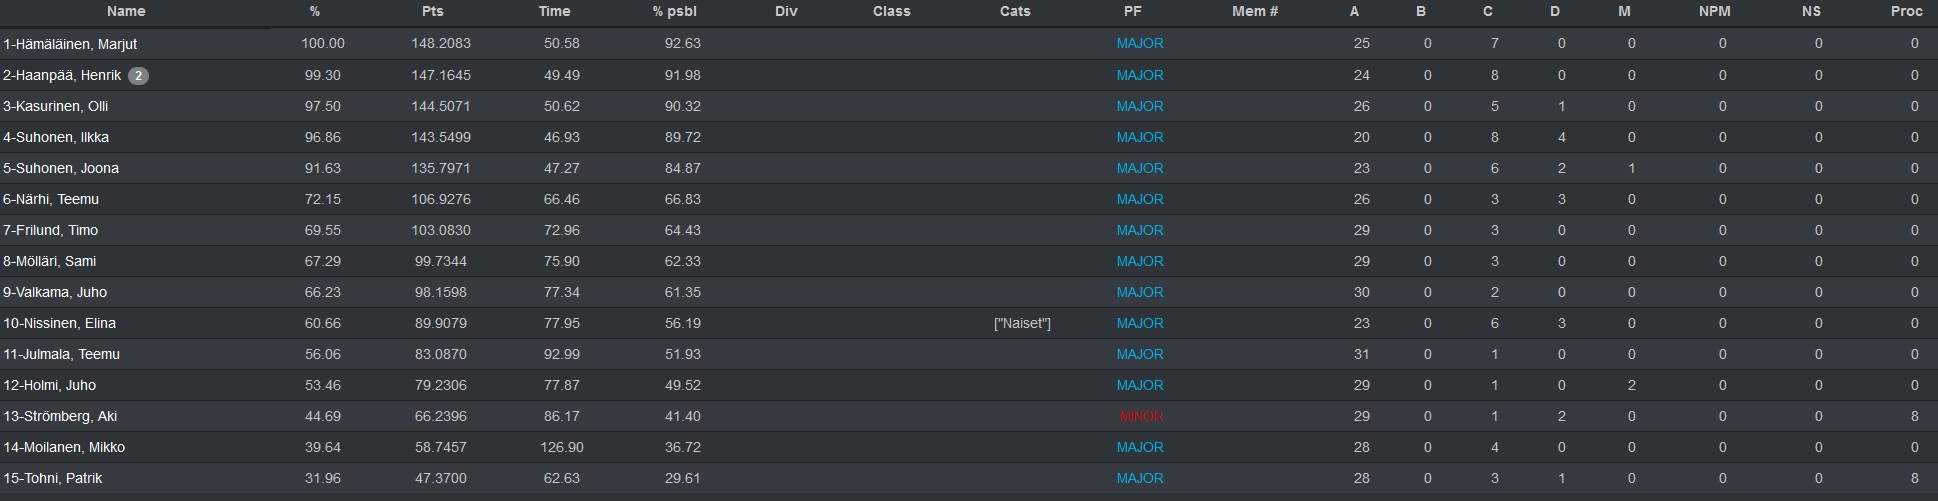Viewport: 1938px width, 501px height.
Task: Click MAJOR power factor of Suhonen, Ilkka
Action: 1140,137
